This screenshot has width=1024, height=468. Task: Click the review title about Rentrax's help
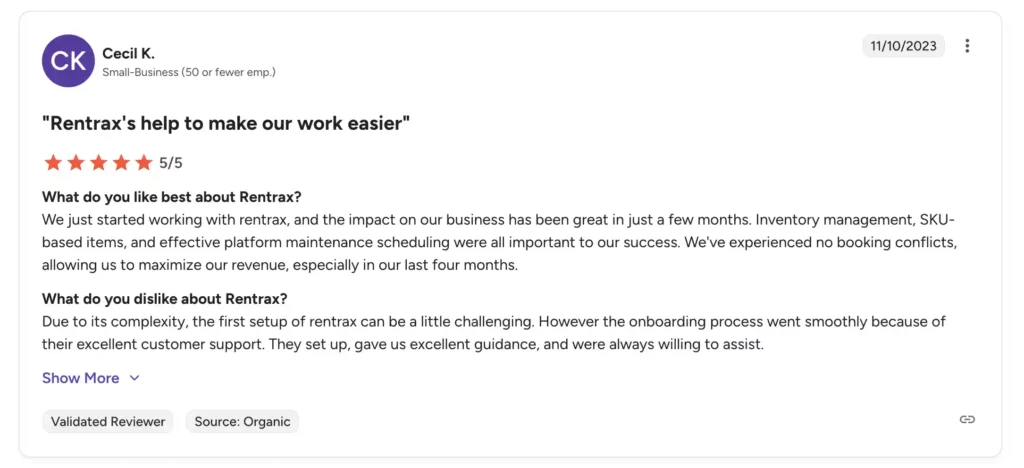click(226, 123)
